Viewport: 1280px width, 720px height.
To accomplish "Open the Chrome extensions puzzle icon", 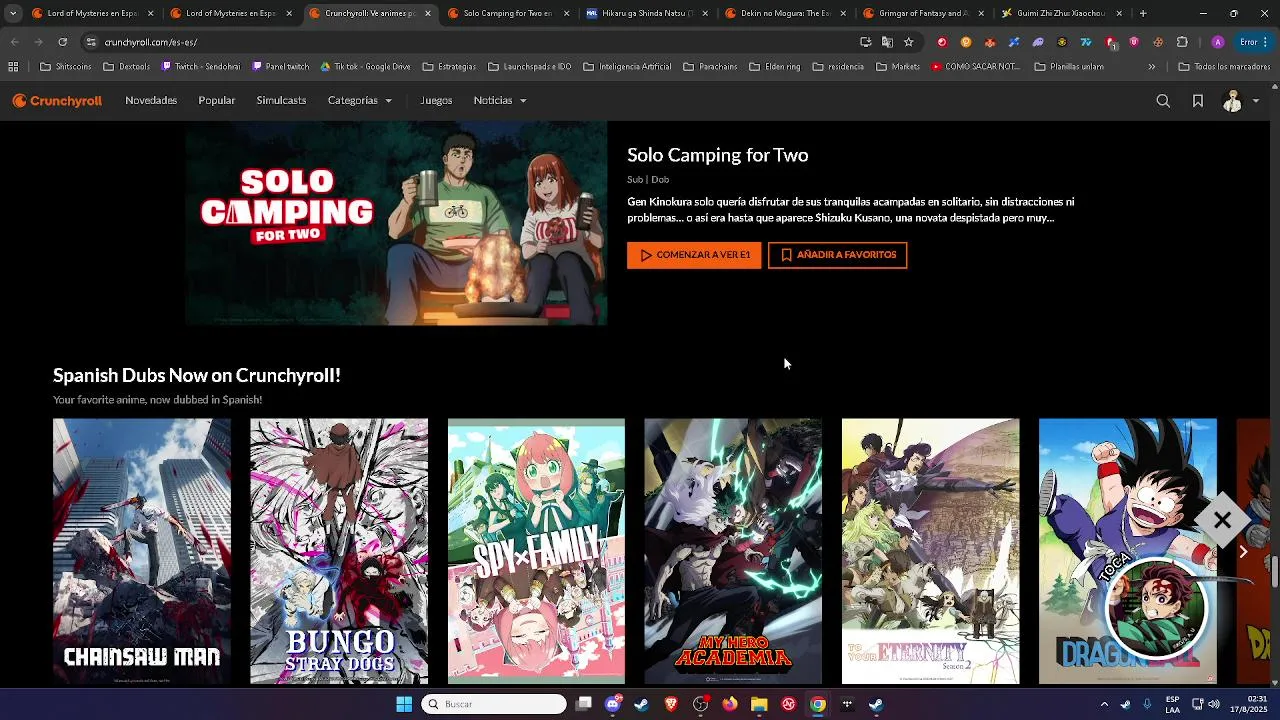I will 1182,42.
